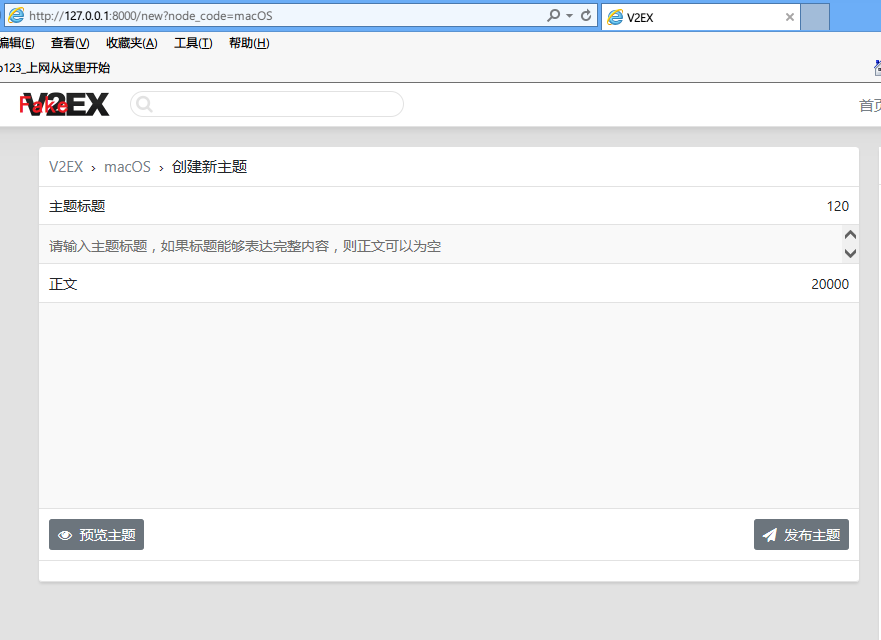The width and height of the screenshot is (881, 640).
Task: Click the URL text in the address bar
Action: click(151, 16)
